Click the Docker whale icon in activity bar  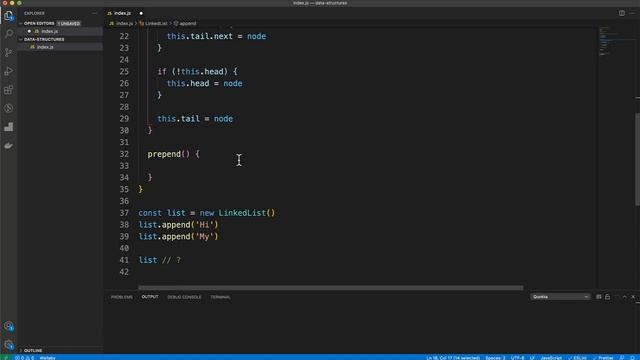point(9,146)
